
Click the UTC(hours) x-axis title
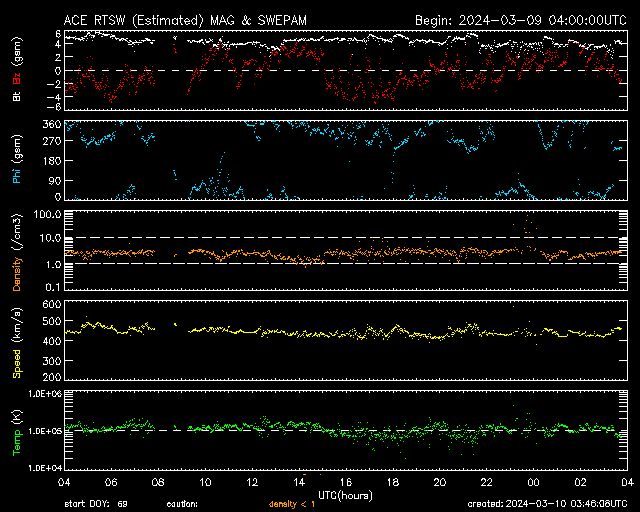point(344,493)
